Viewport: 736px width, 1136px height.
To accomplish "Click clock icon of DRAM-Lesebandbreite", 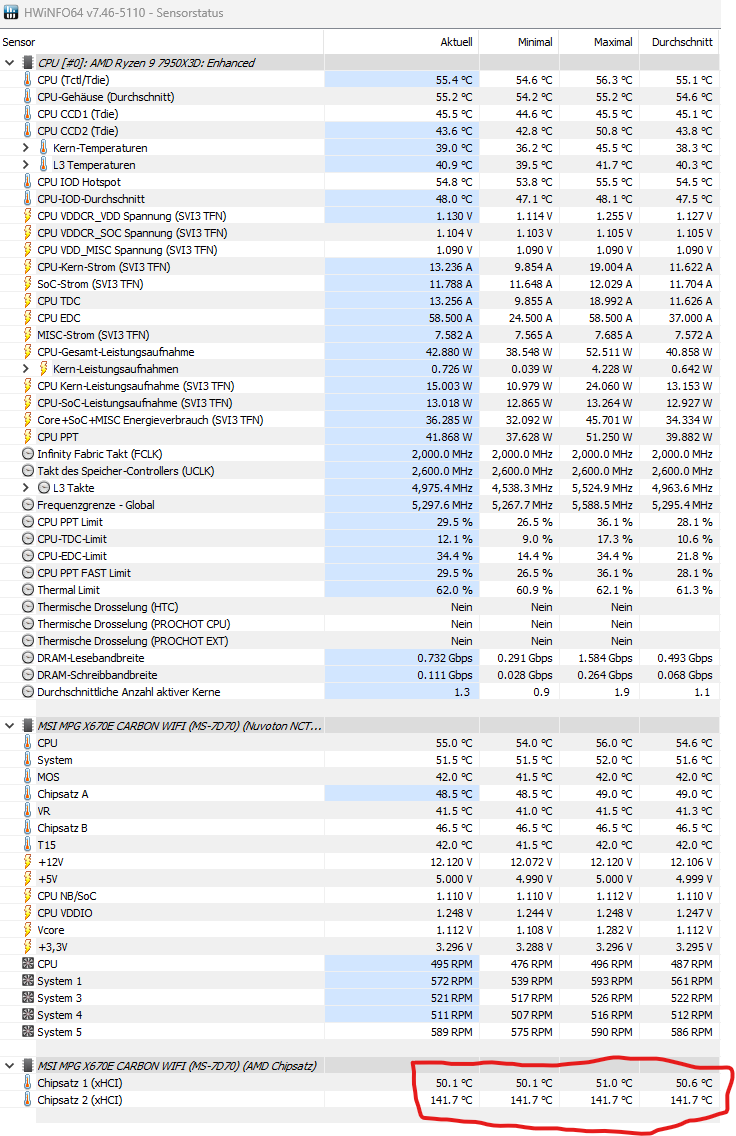I will pyautogui.click(x=28, y=658).
